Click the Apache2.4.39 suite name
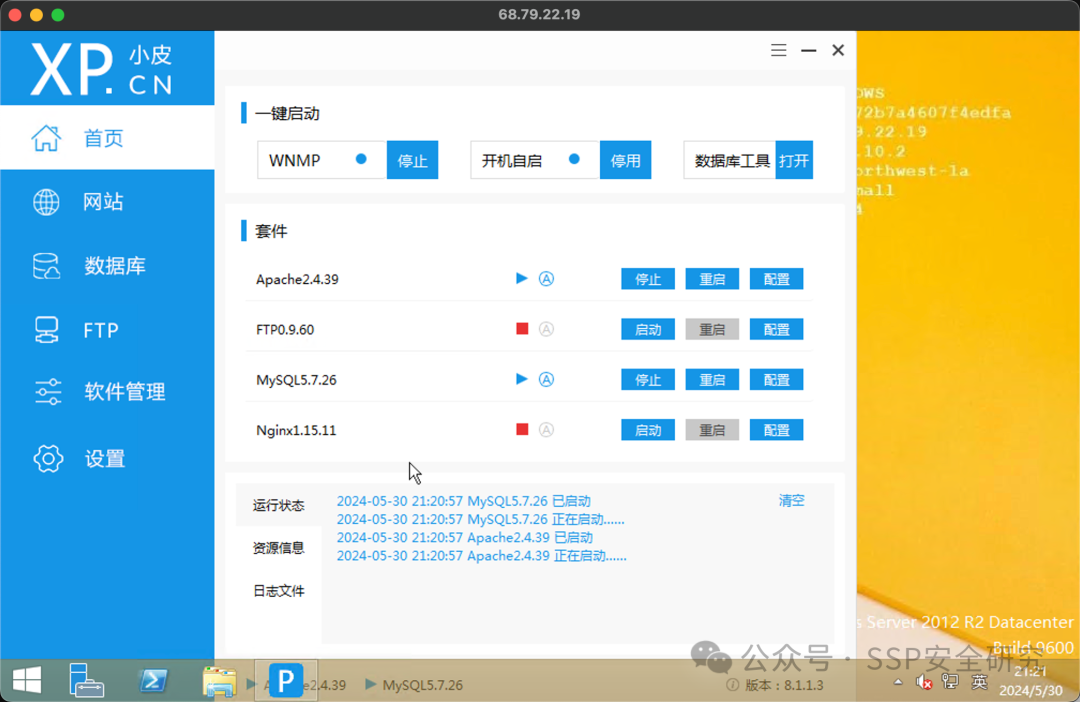1080x702 pixels. pyautogui.click(x=297, y=279)
